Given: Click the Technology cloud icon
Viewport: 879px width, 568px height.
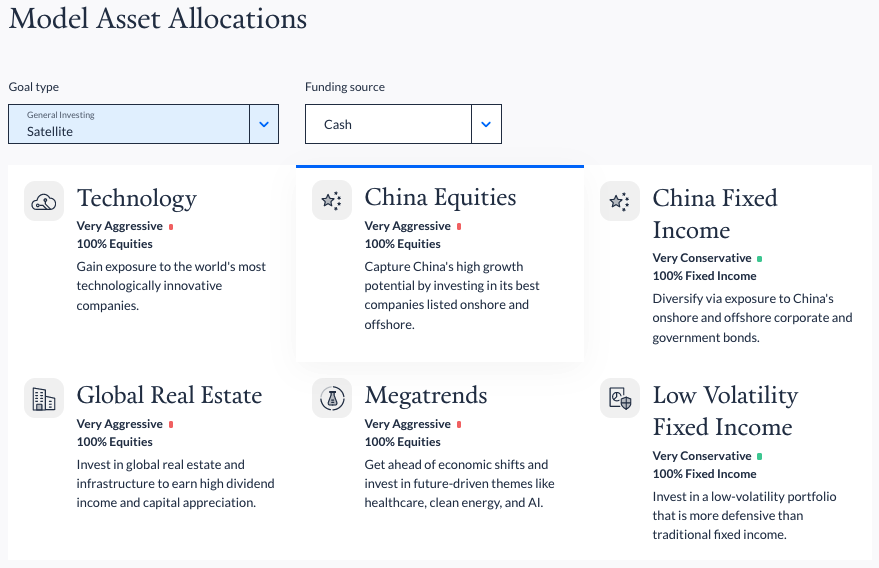Looking at the screenshot, I should point(44,201).
